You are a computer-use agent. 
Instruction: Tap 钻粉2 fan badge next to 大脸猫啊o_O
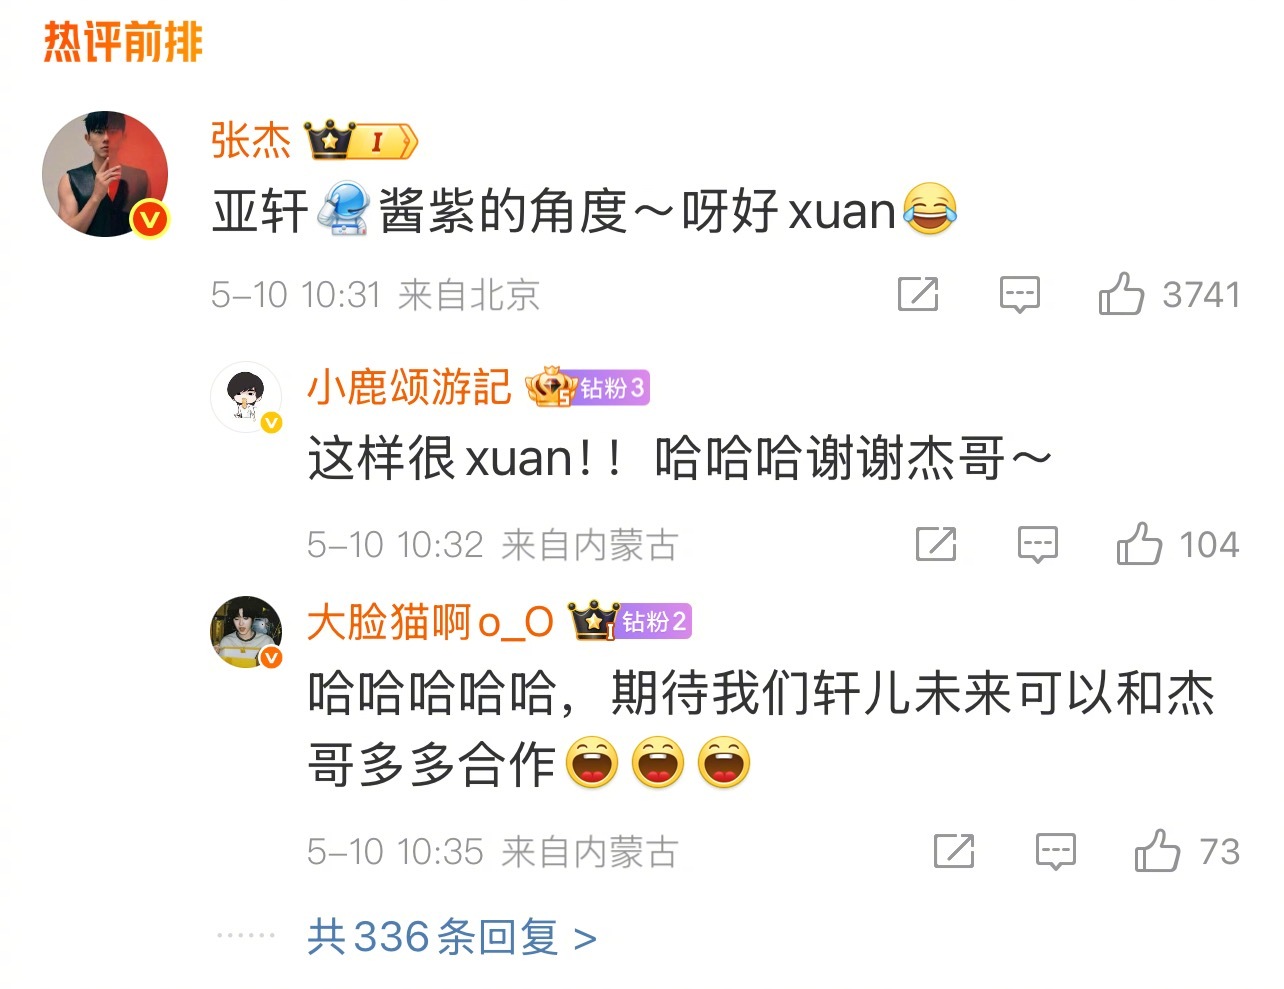(x=630, y=621)
